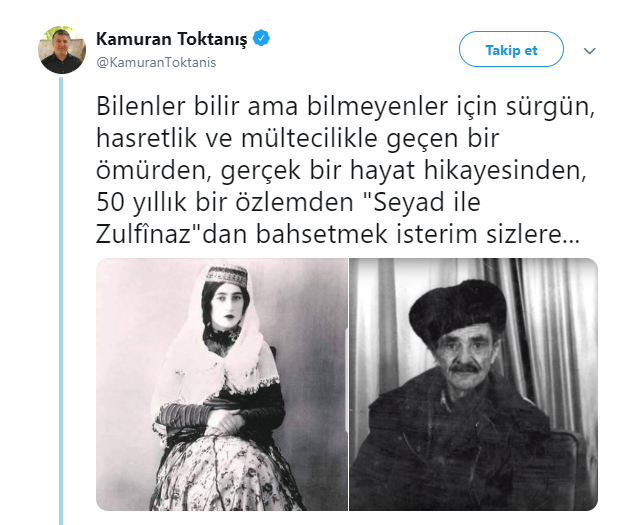View the woman's black-and-white portrait
Screen dimensions: 627x525
click(222, 384)
